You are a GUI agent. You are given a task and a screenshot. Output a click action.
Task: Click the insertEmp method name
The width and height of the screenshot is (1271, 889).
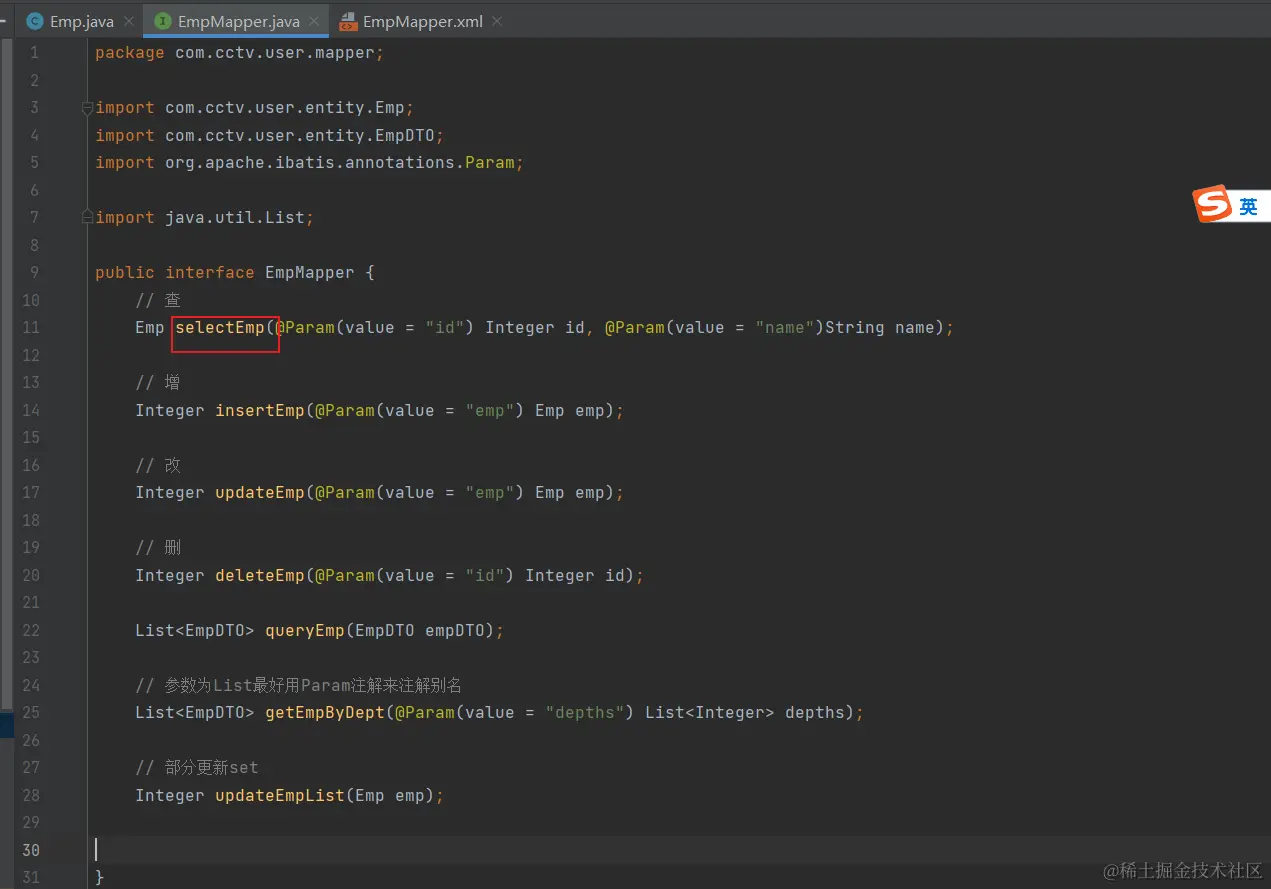(260, 410)
